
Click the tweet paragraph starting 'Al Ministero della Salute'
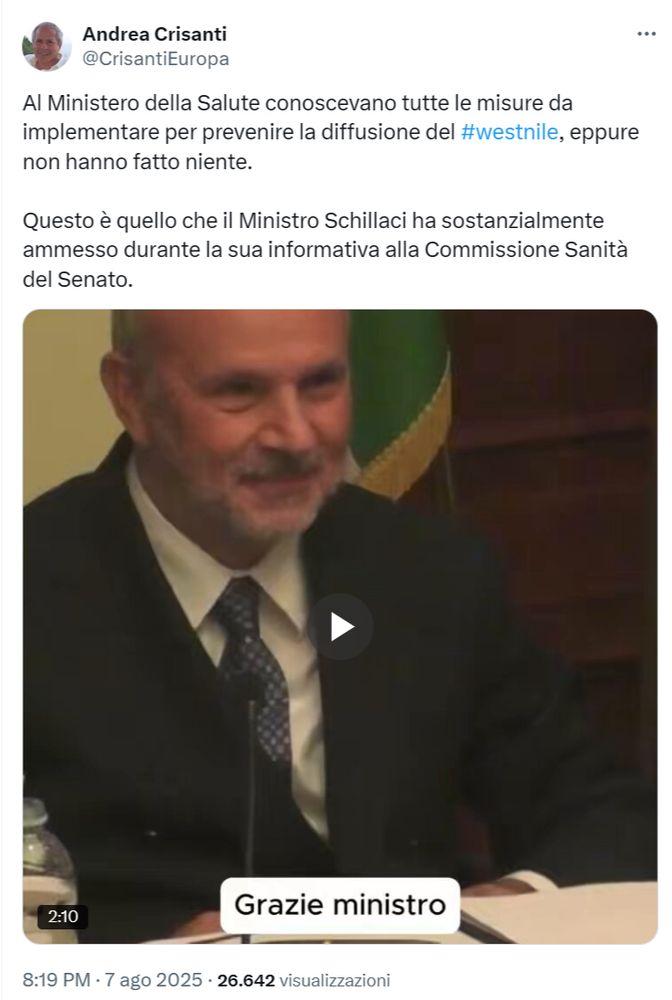pyautogui.click(x=331, y=132)
